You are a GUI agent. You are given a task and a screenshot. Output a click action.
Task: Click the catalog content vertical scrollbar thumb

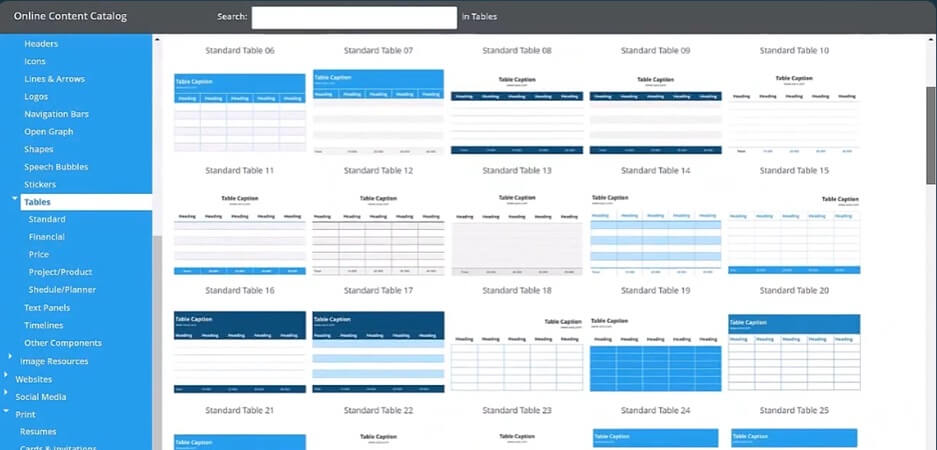coord(931,135)
